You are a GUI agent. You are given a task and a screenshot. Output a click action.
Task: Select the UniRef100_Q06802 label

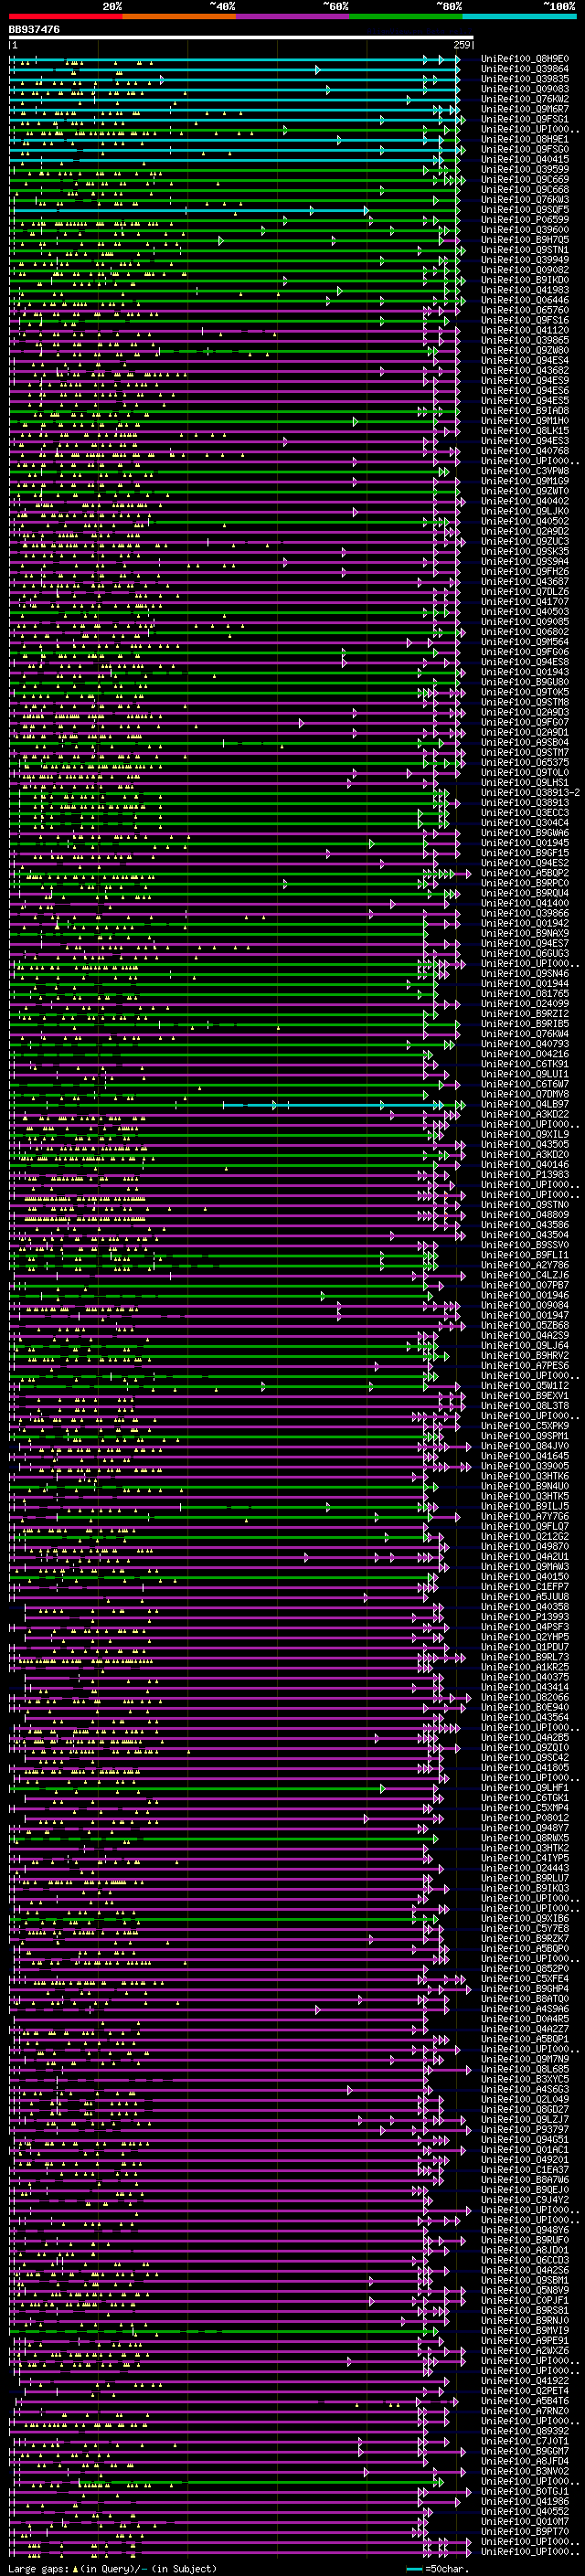click(525, 632)
